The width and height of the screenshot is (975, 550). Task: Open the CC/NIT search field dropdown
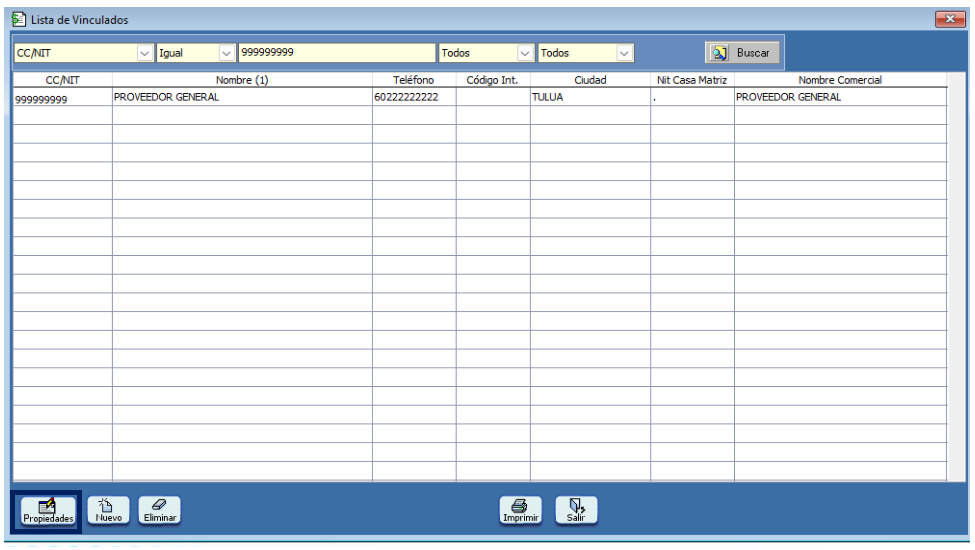coord(144,53)
